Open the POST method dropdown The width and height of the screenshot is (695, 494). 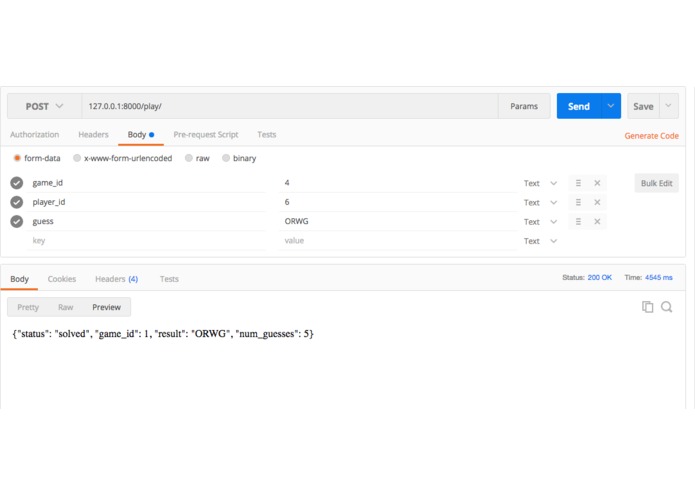[44, 106]
